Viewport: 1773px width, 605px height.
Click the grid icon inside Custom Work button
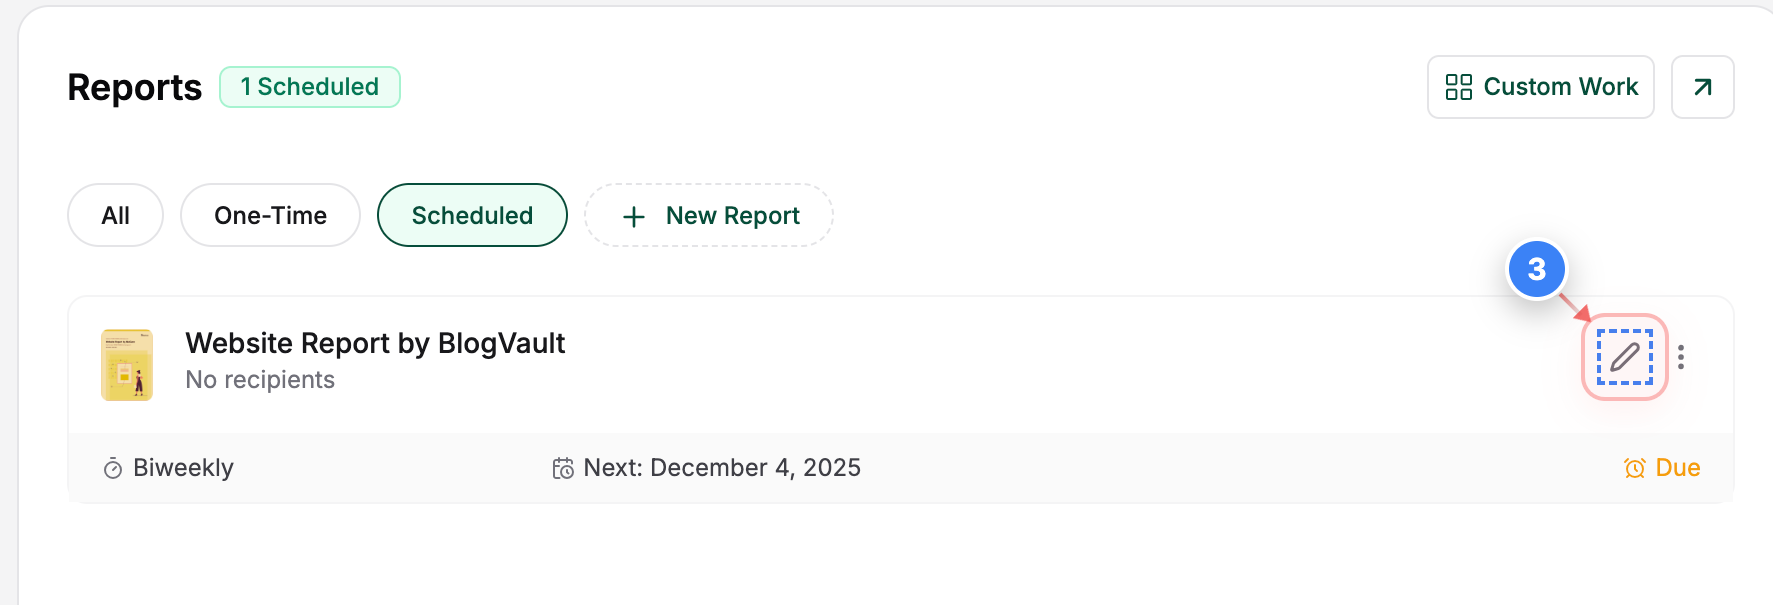[x=1458, y=87]
